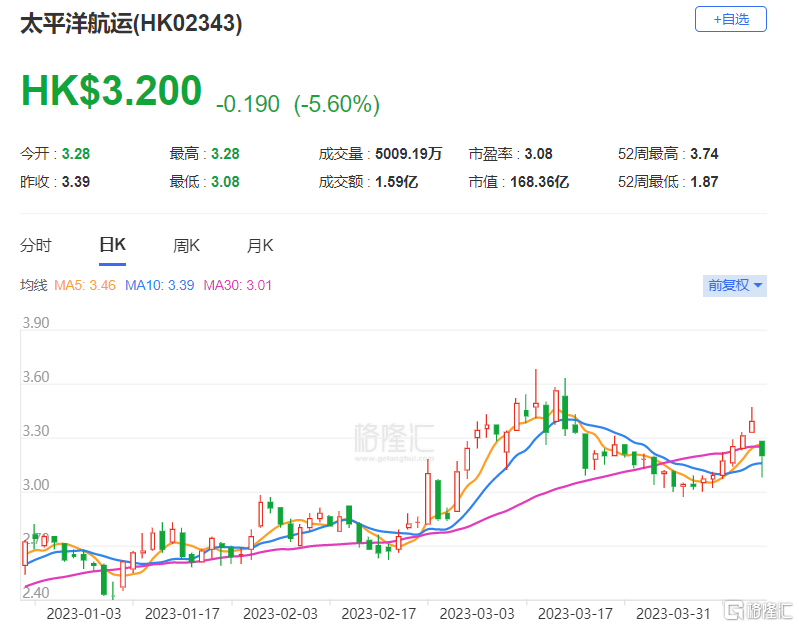Image resolution: width=799 pixels, height=627 pixels.
Task: Click the 成交量 volume 5009.19万
Action: coord(409,154)
